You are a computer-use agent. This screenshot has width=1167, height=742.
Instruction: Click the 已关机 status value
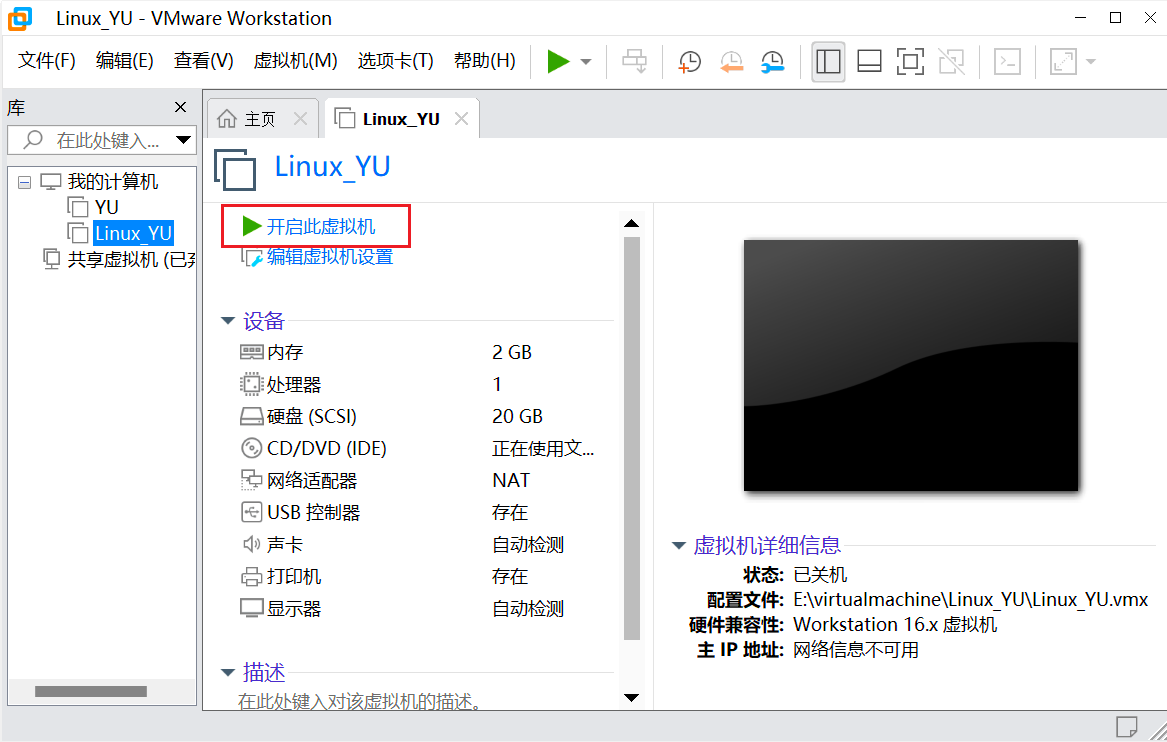[x=820, y=575]
